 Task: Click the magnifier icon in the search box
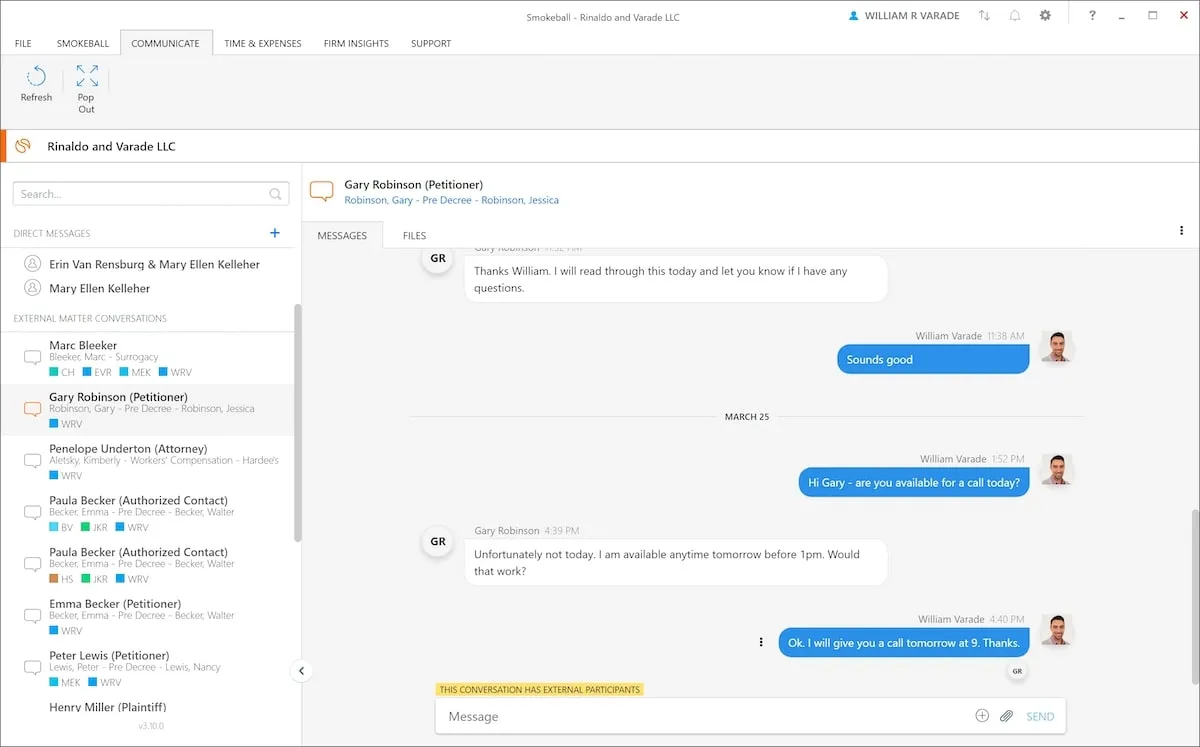click(275, 194)
